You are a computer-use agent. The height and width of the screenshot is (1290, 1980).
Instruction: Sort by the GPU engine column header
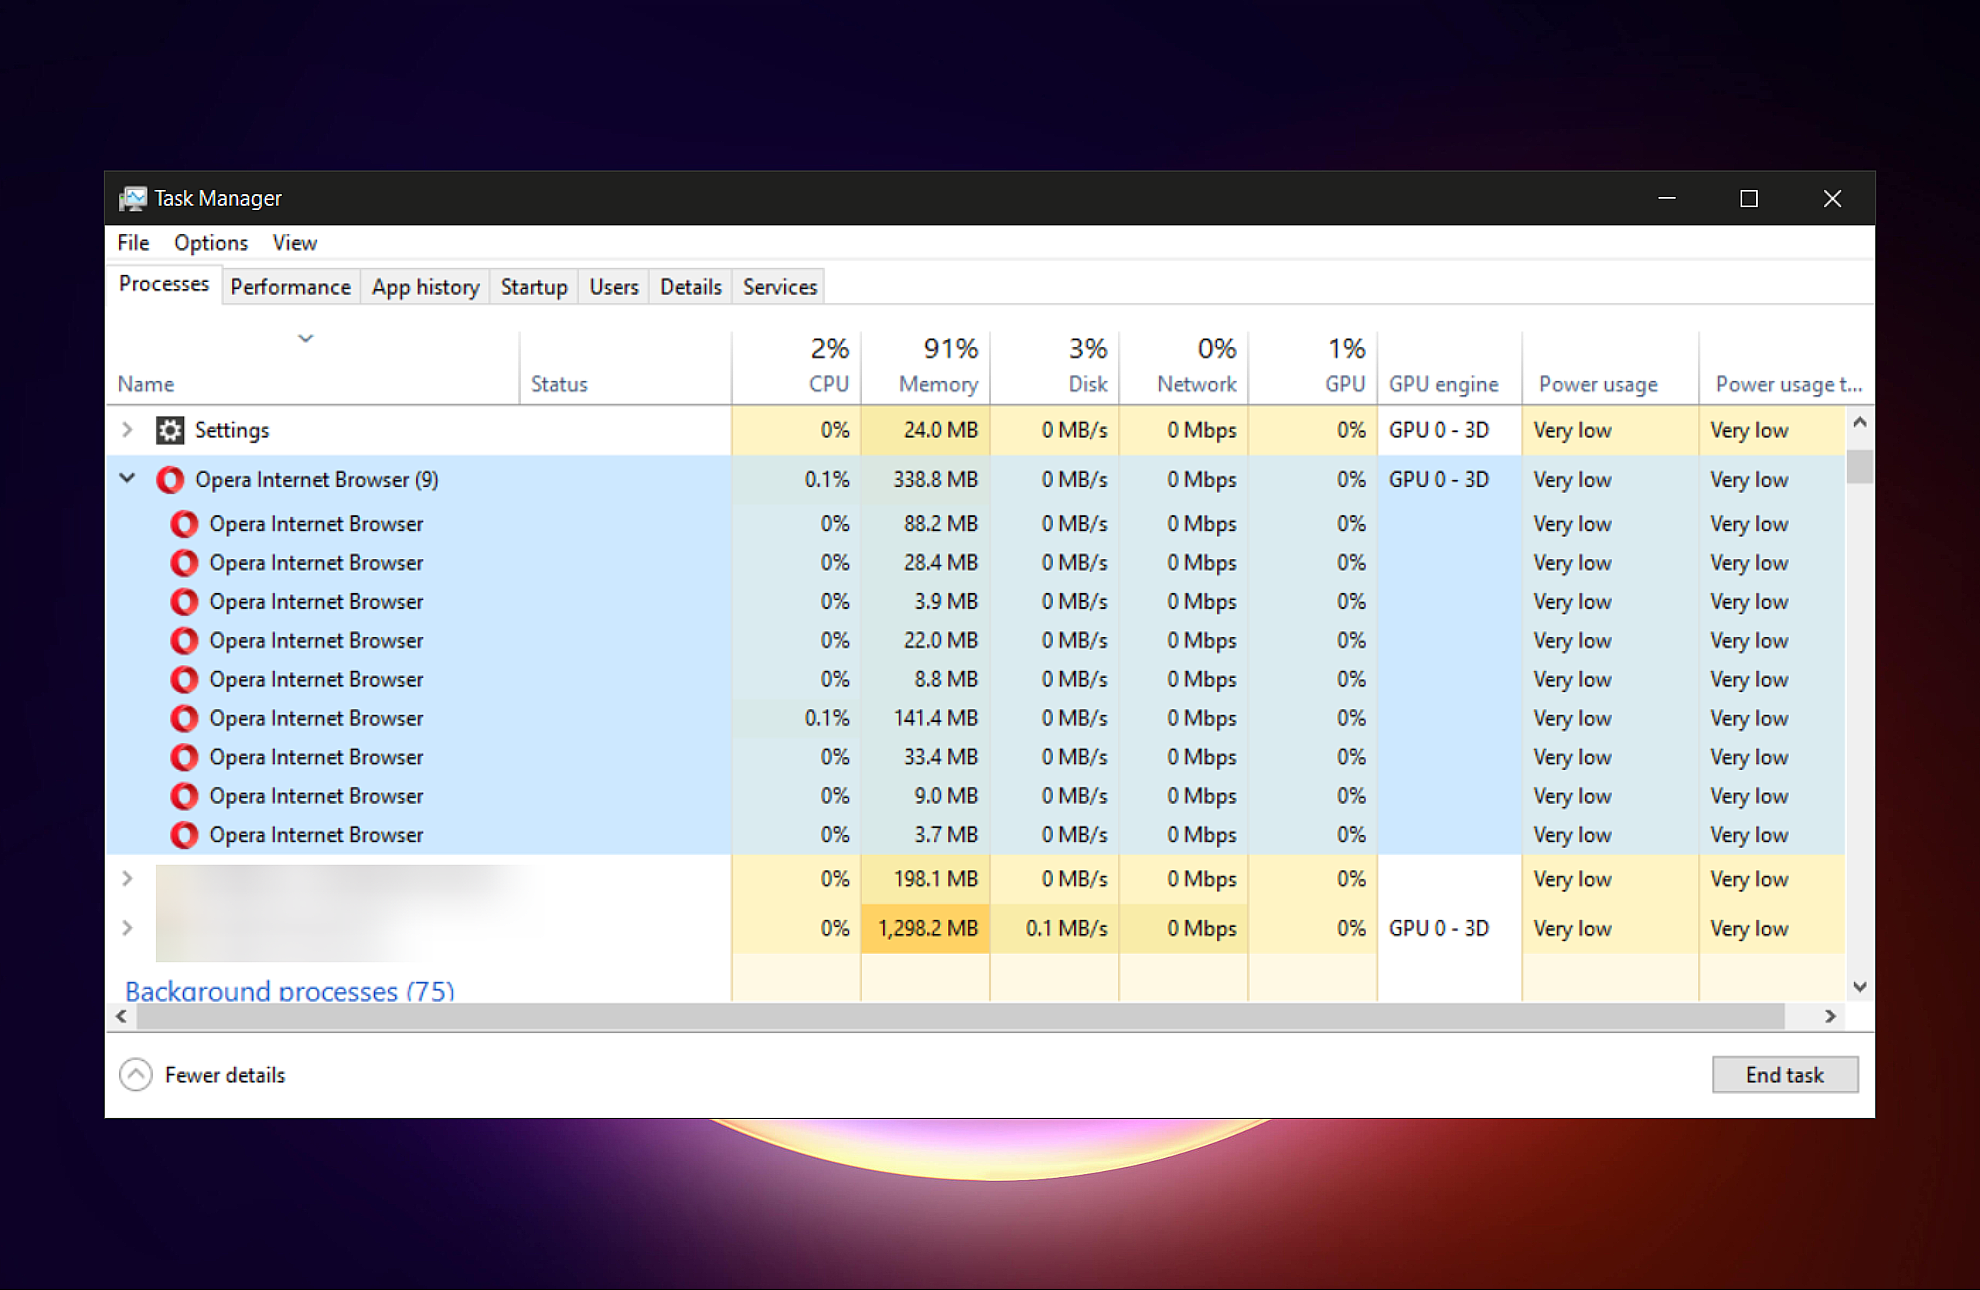(x=1449, y=368)
